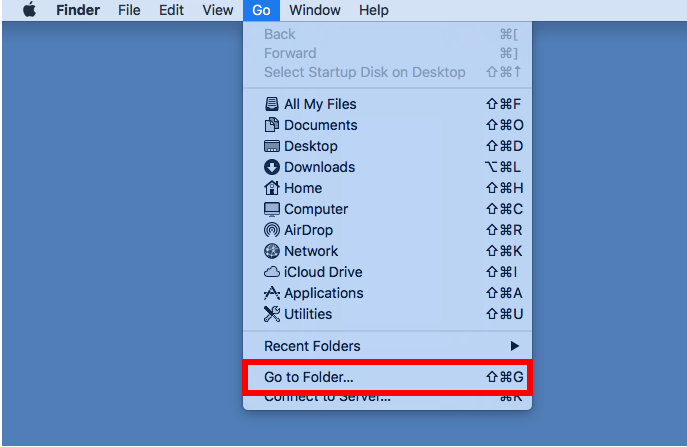Screen dimensions: 687x447
Task: Click the ⇧⌘K shortcut for Network
Action: [504, 251]
